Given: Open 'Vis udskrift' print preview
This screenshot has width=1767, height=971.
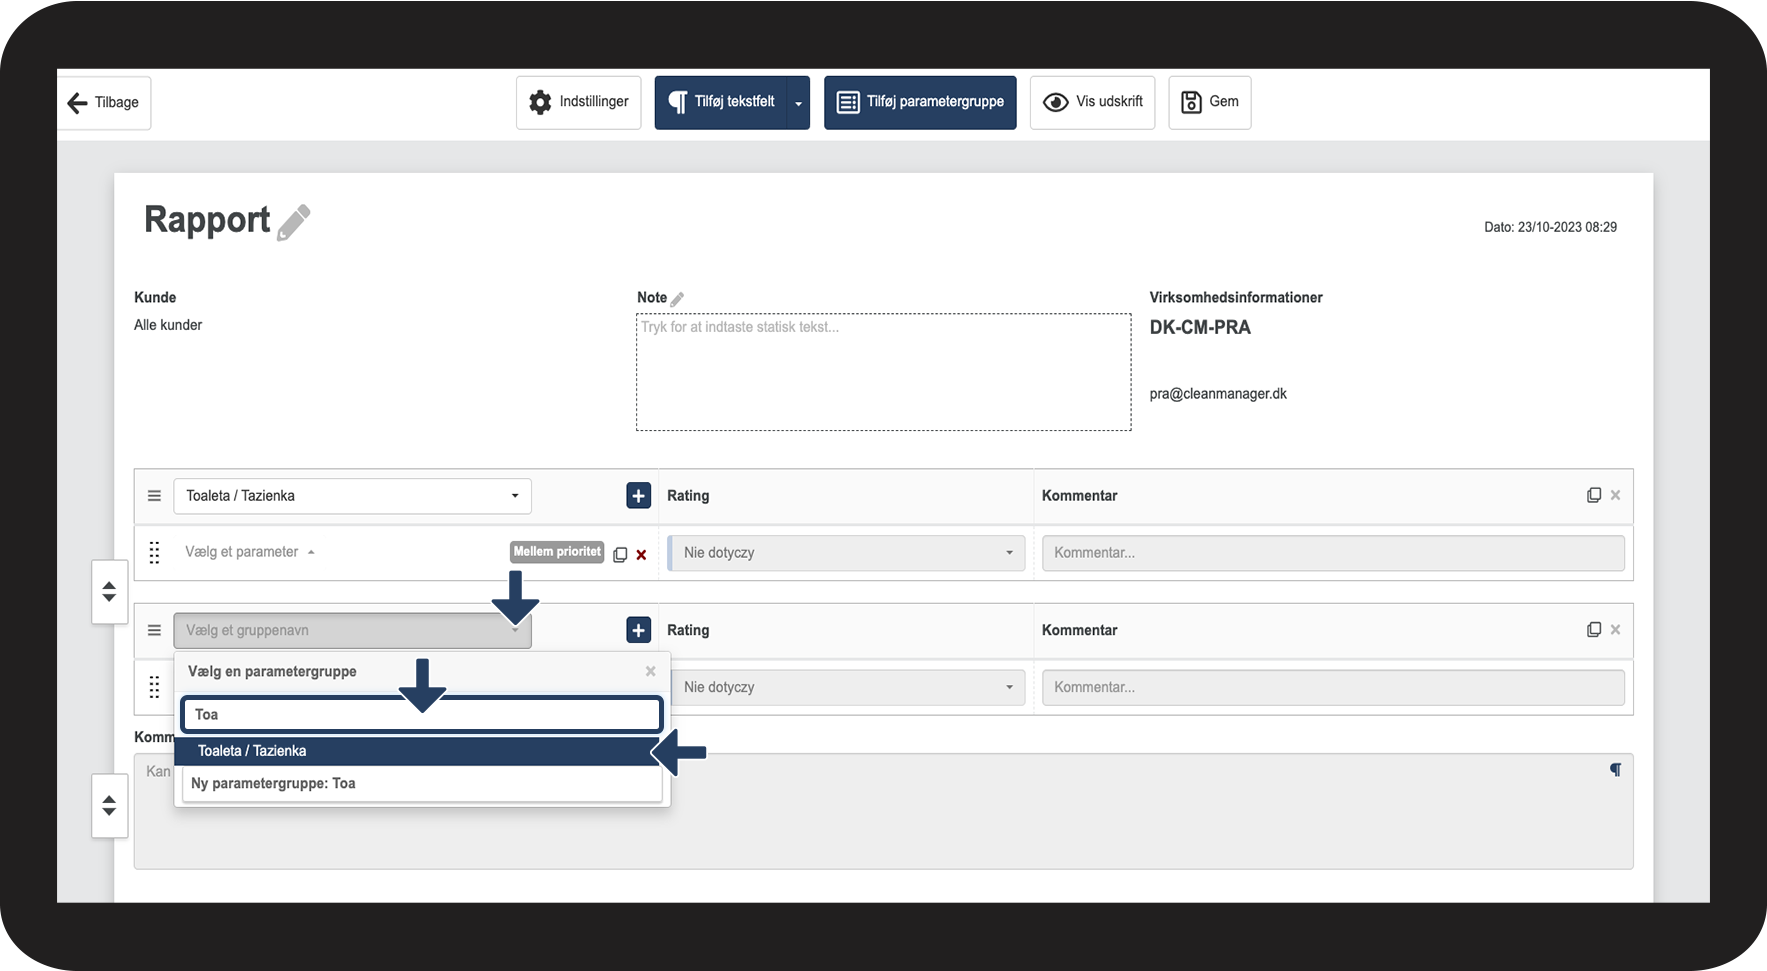Looking at the screenshot, I should pos(1092,102).
